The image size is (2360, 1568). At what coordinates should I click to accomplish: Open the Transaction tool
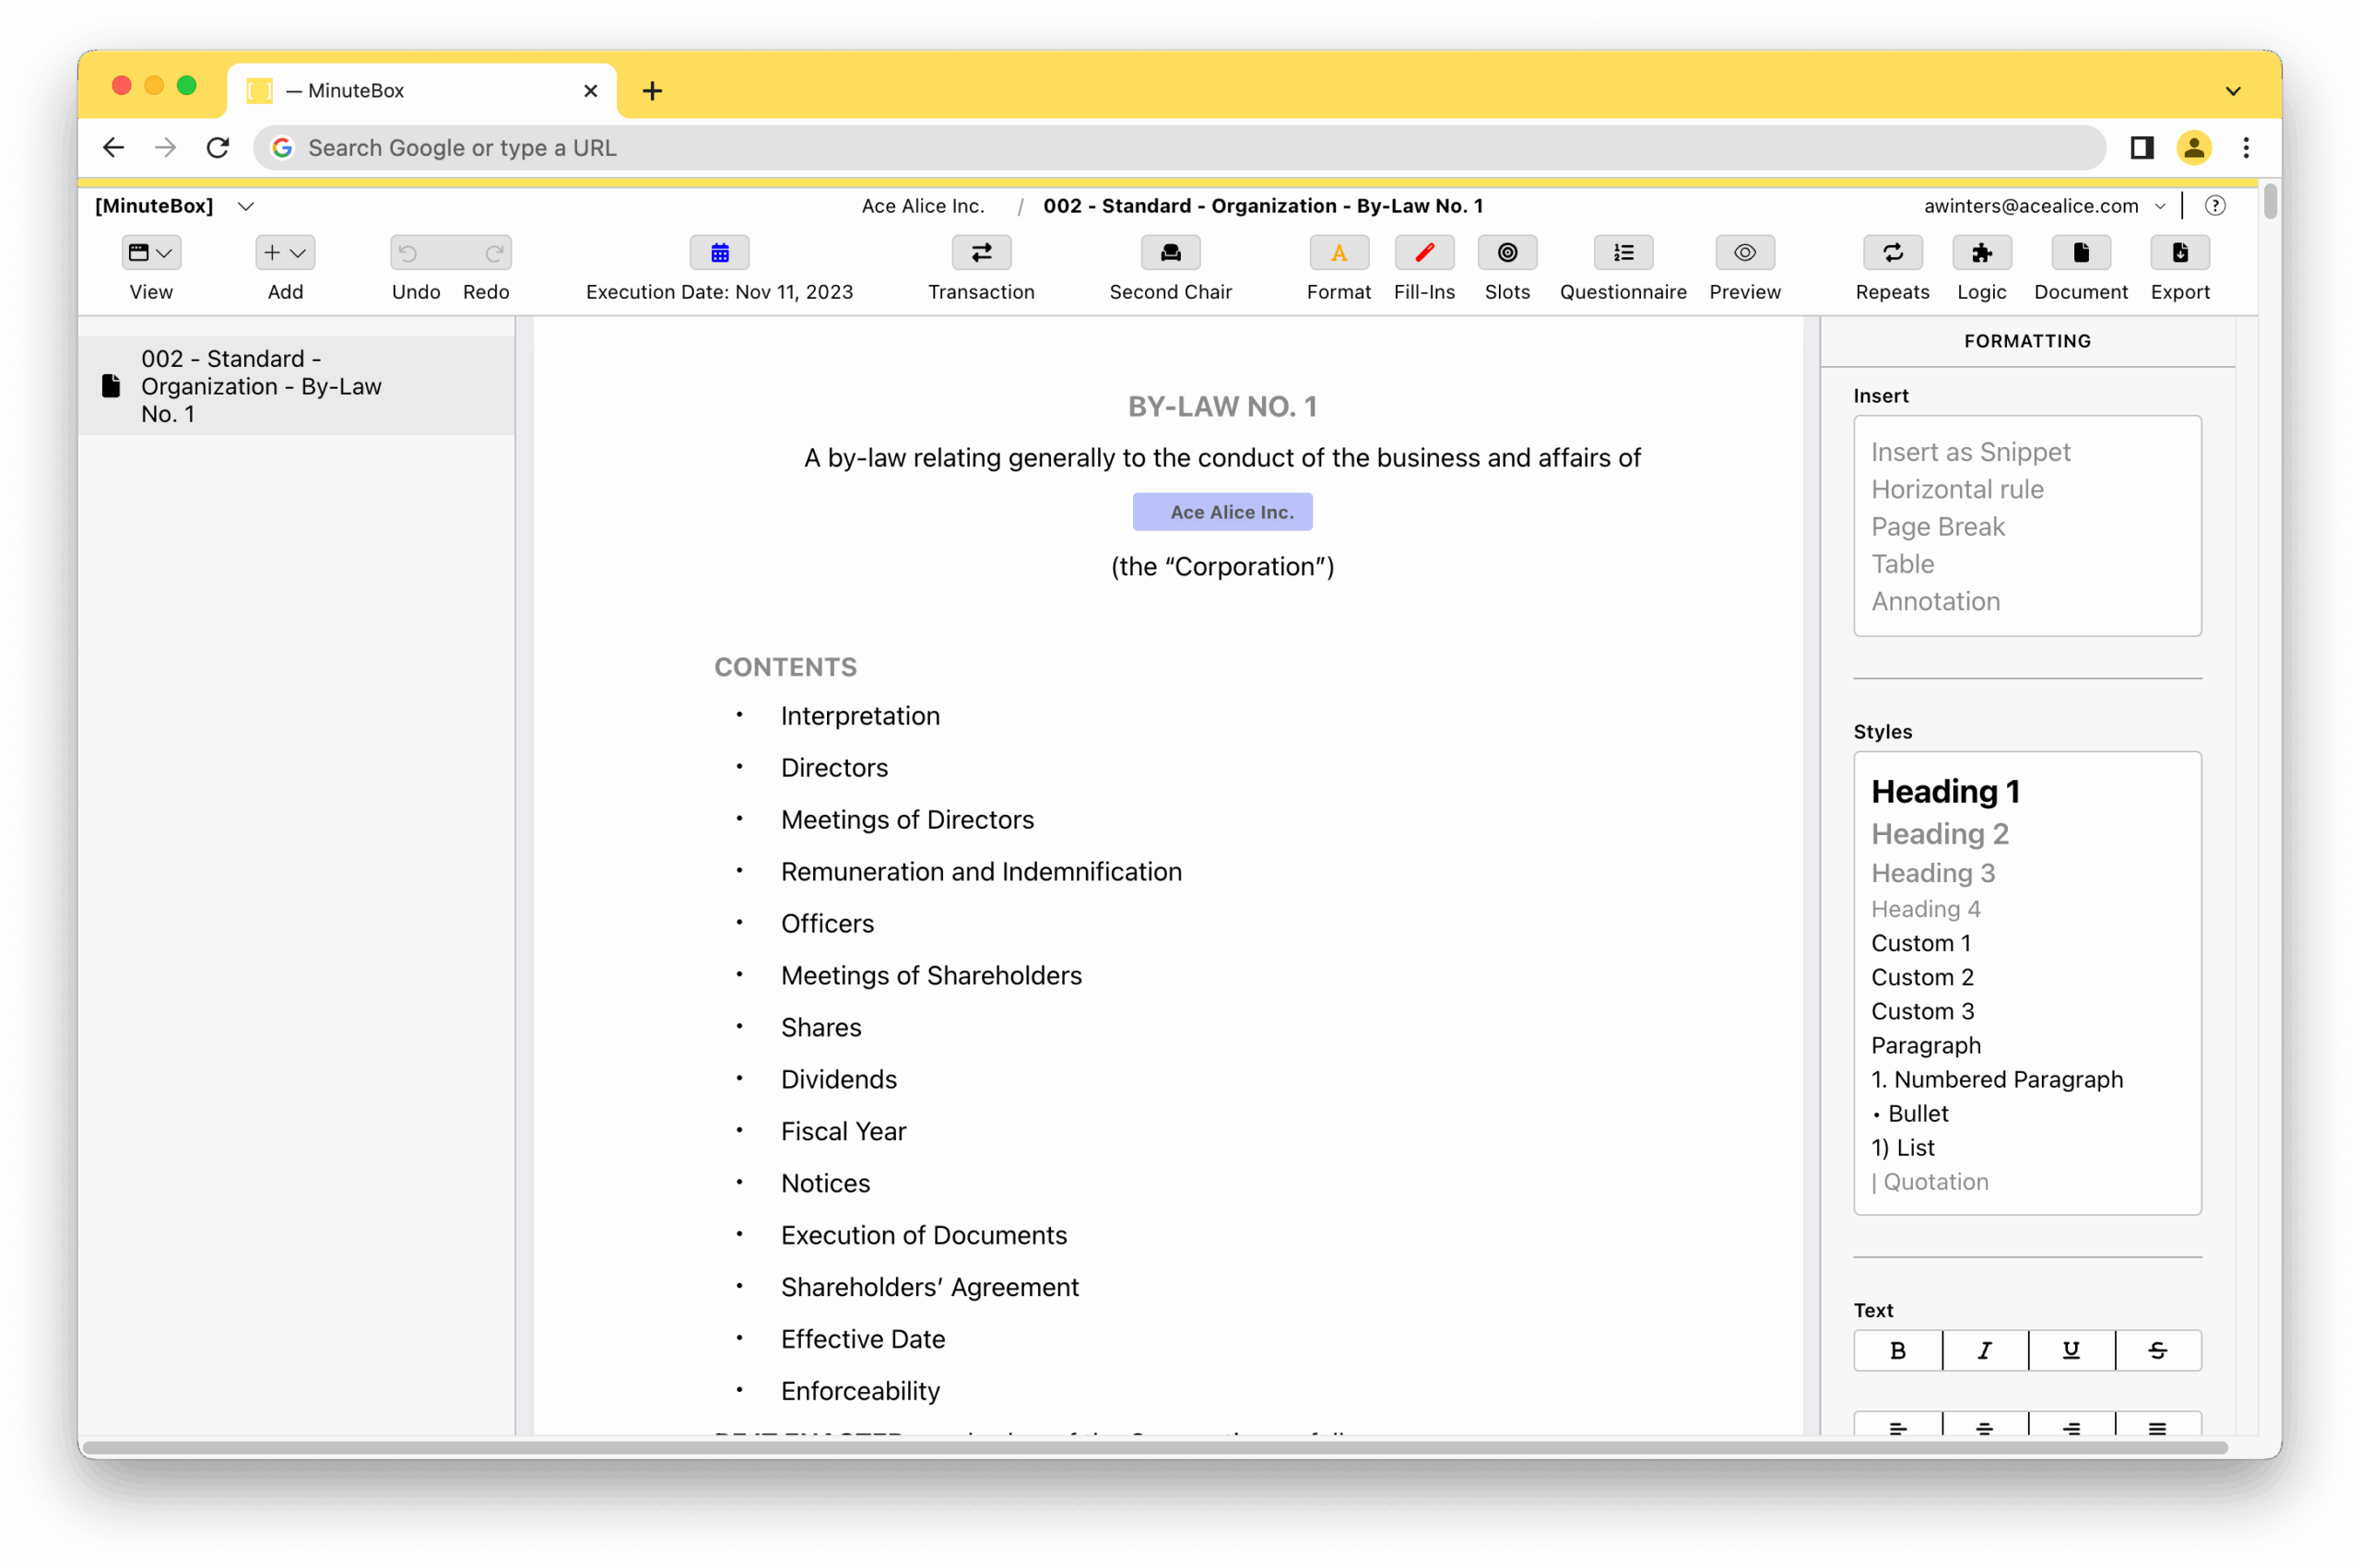click(x=980, y=253)
